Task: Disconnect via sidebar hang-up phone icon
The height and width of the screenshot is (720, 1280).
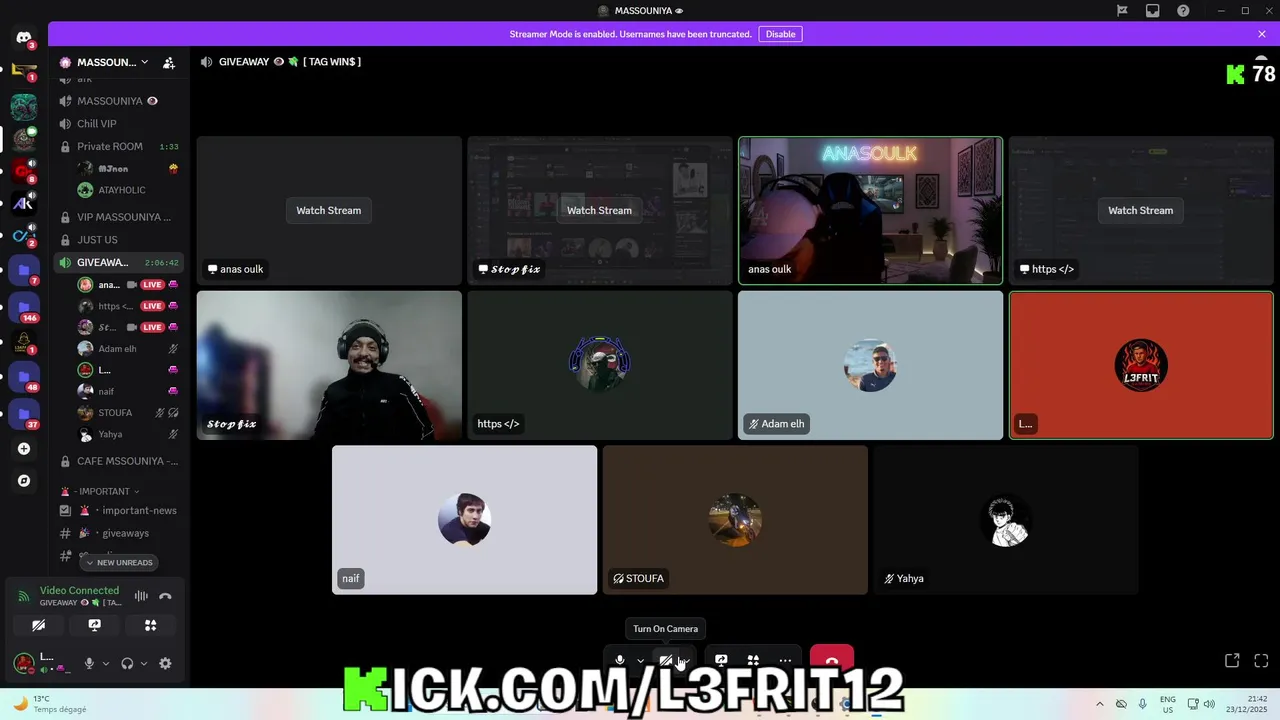Action: [165, 596]
